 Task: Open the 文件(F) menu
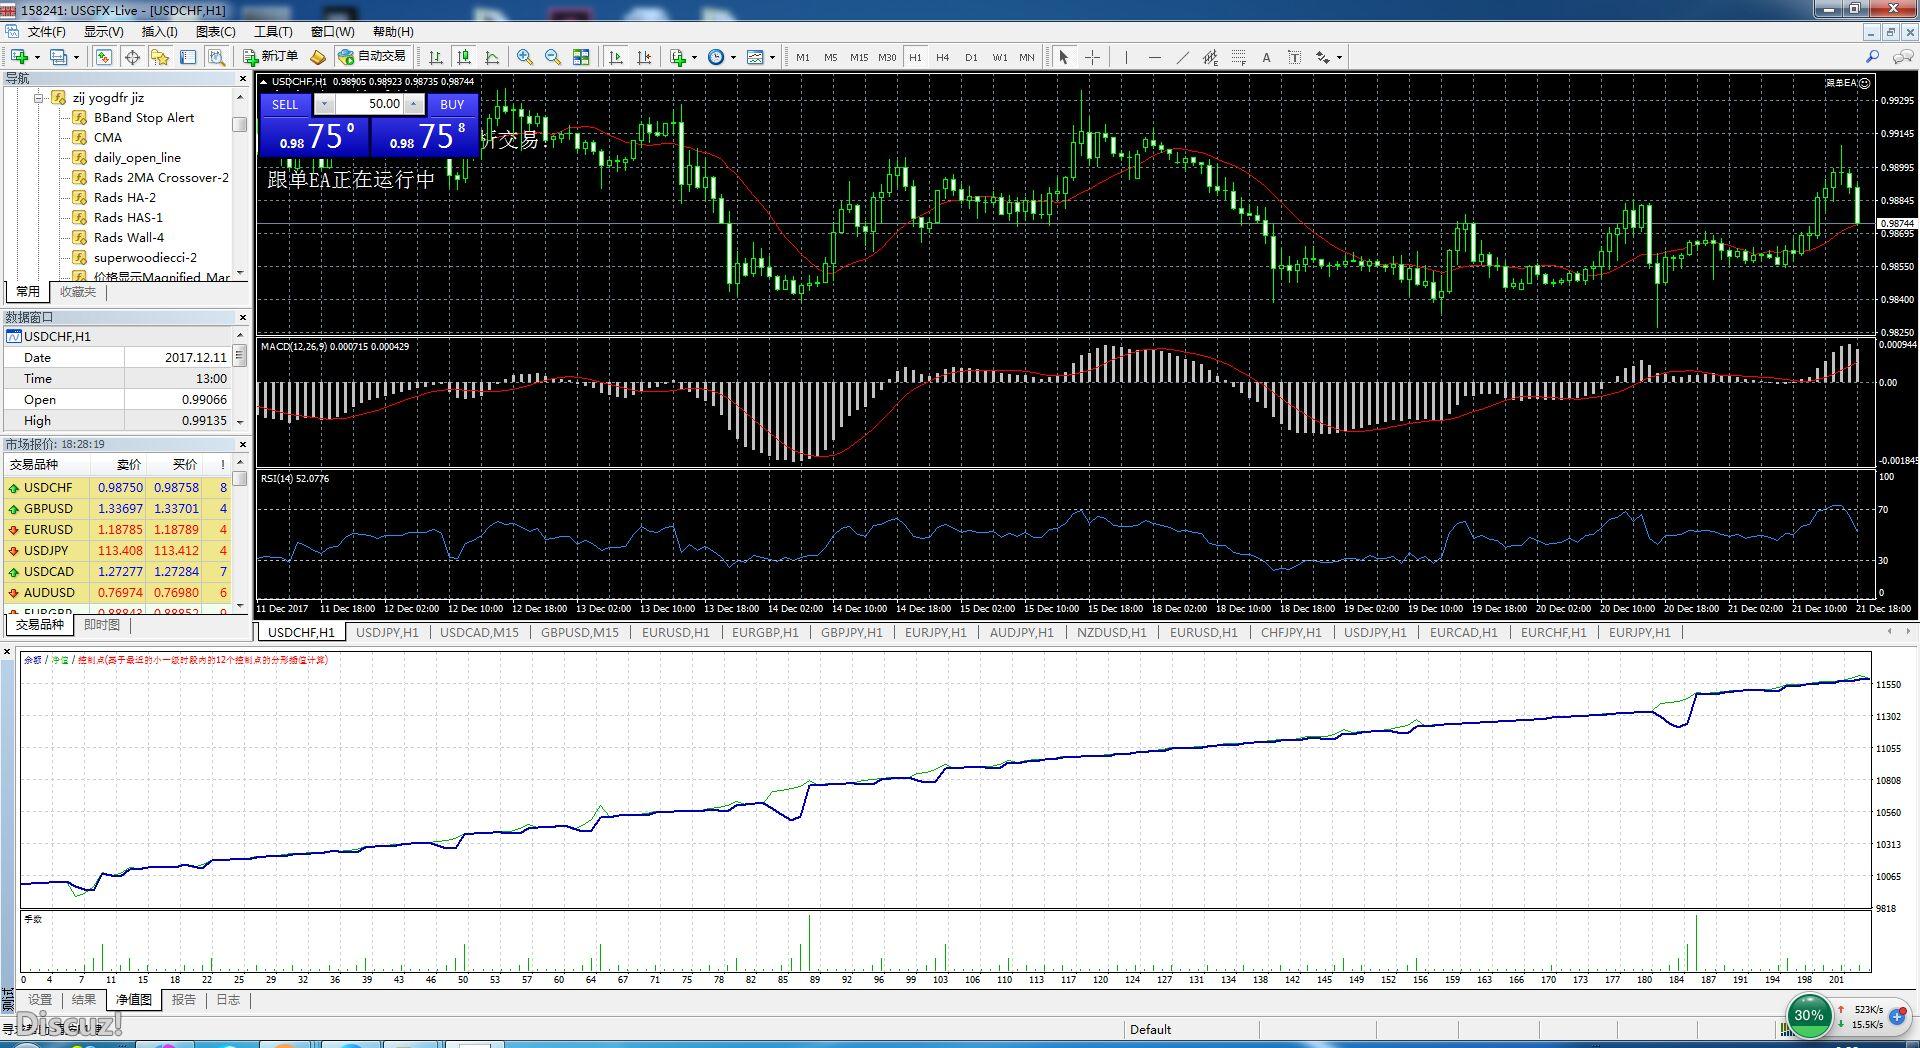46,32
